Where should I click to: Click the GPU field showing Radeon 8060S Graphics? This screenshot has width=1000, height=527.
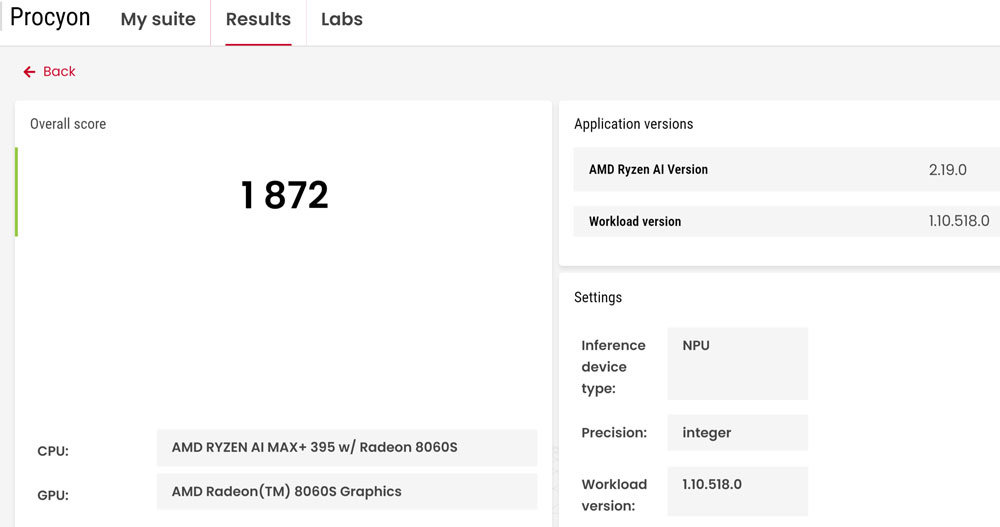point(346,492)
